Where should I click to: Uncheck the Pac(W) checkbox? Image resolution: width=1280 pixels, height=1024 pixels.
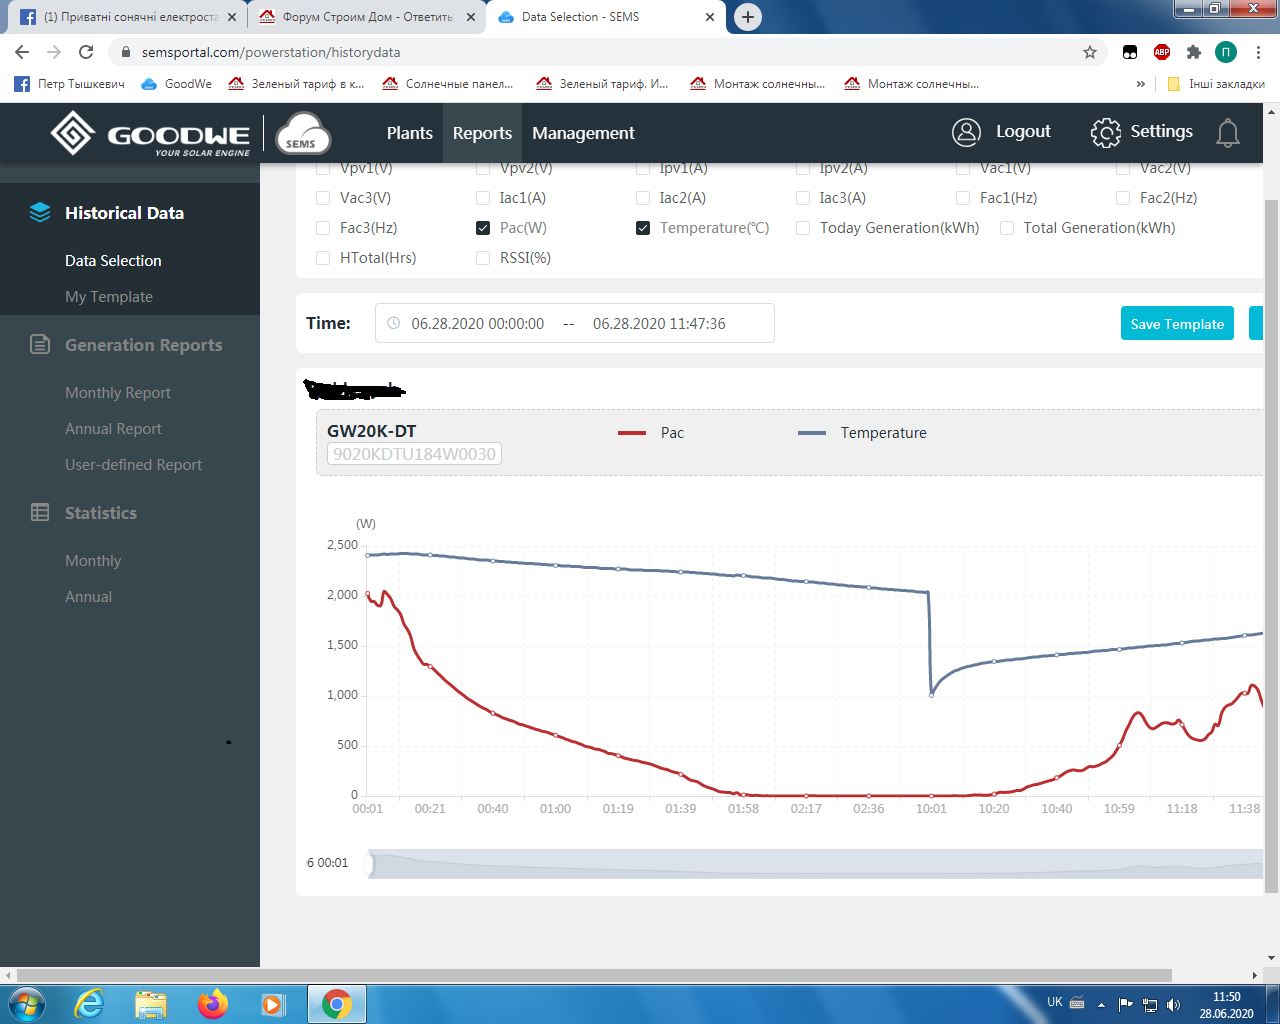point(483,228)
